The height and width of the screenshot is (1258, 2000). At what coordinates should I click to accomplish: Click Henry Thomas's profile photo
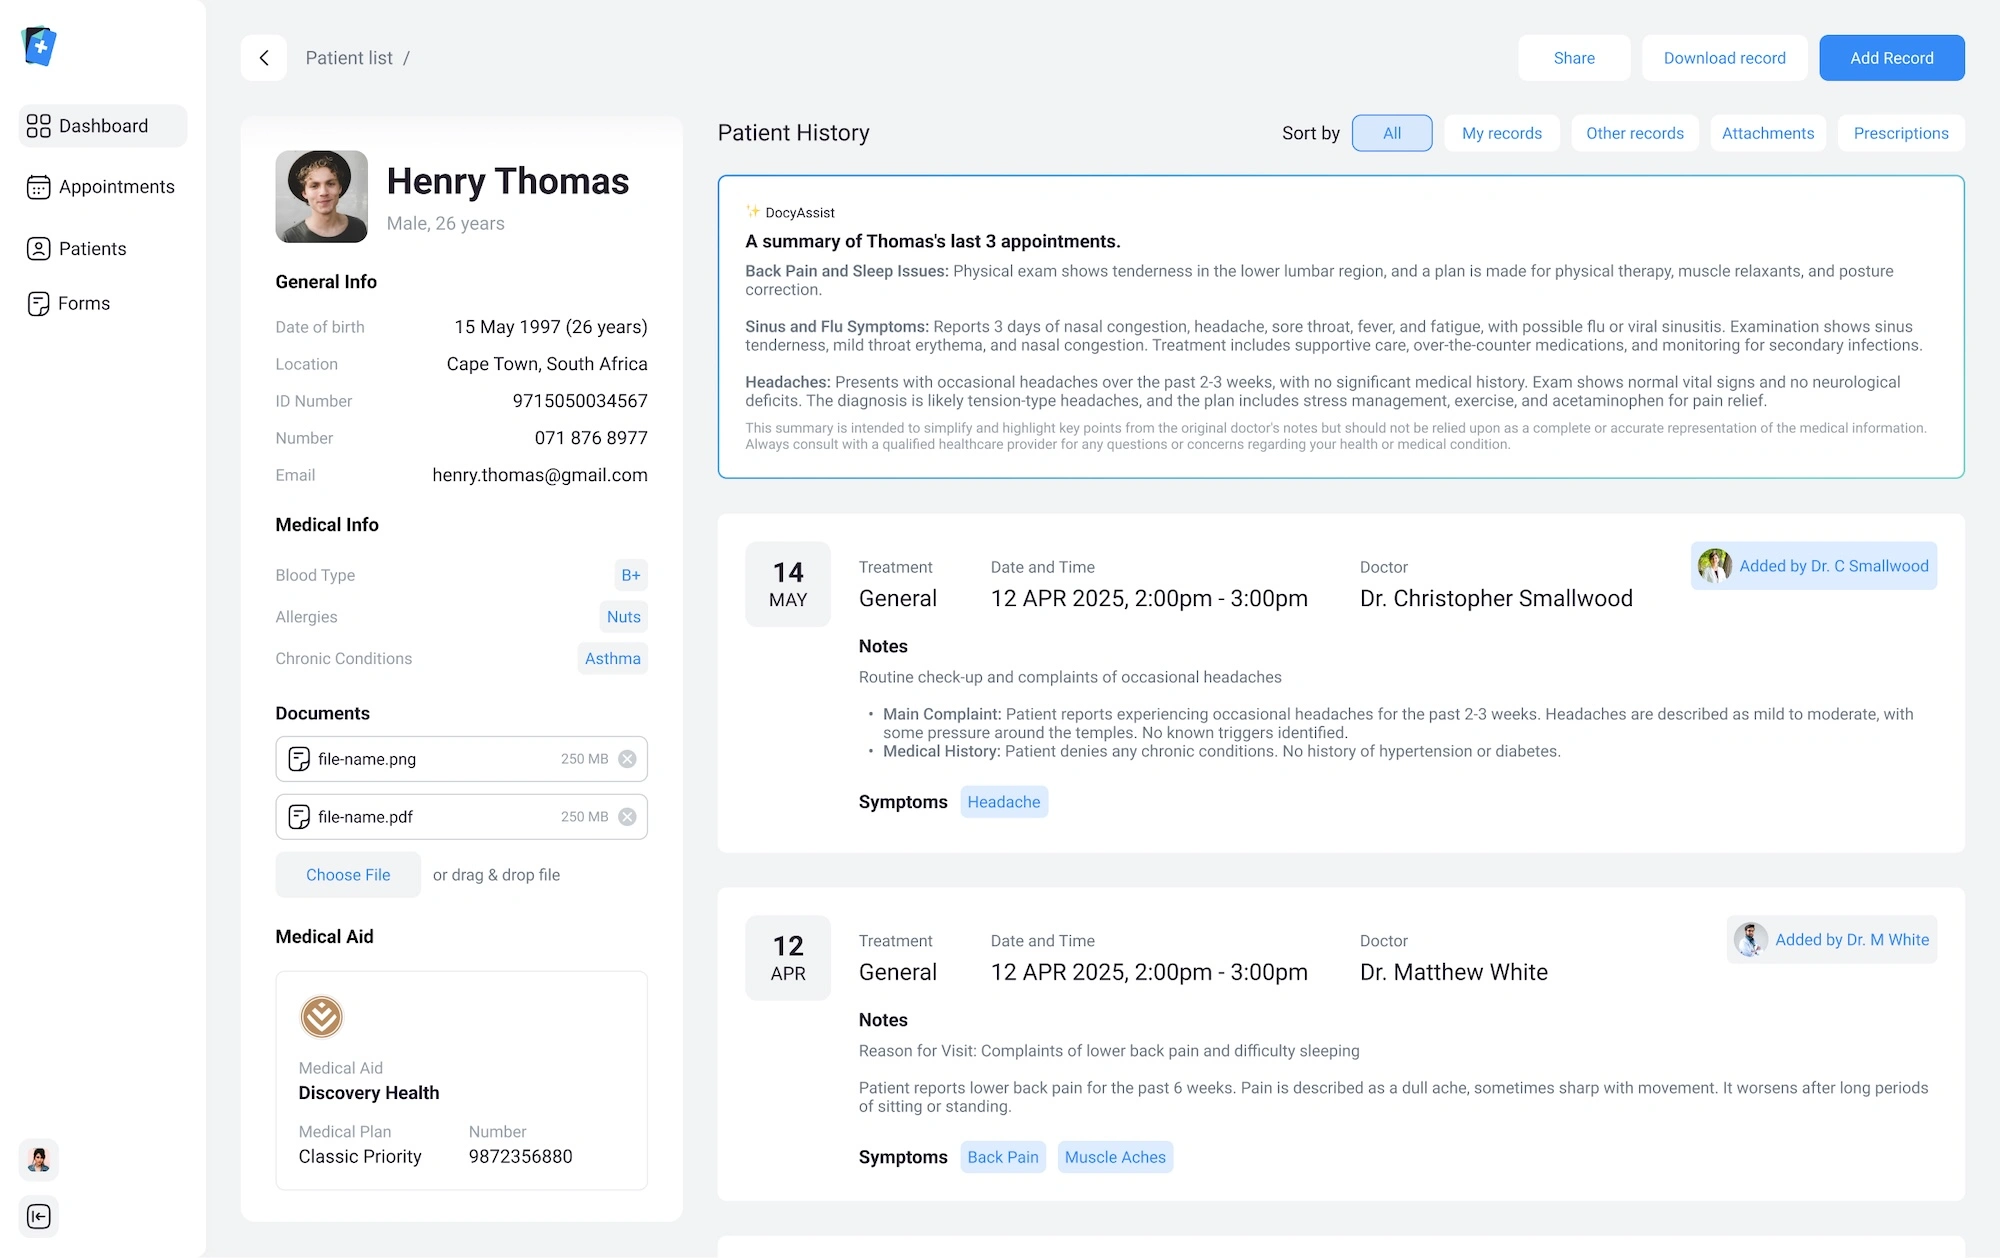(x=322, y=197)
